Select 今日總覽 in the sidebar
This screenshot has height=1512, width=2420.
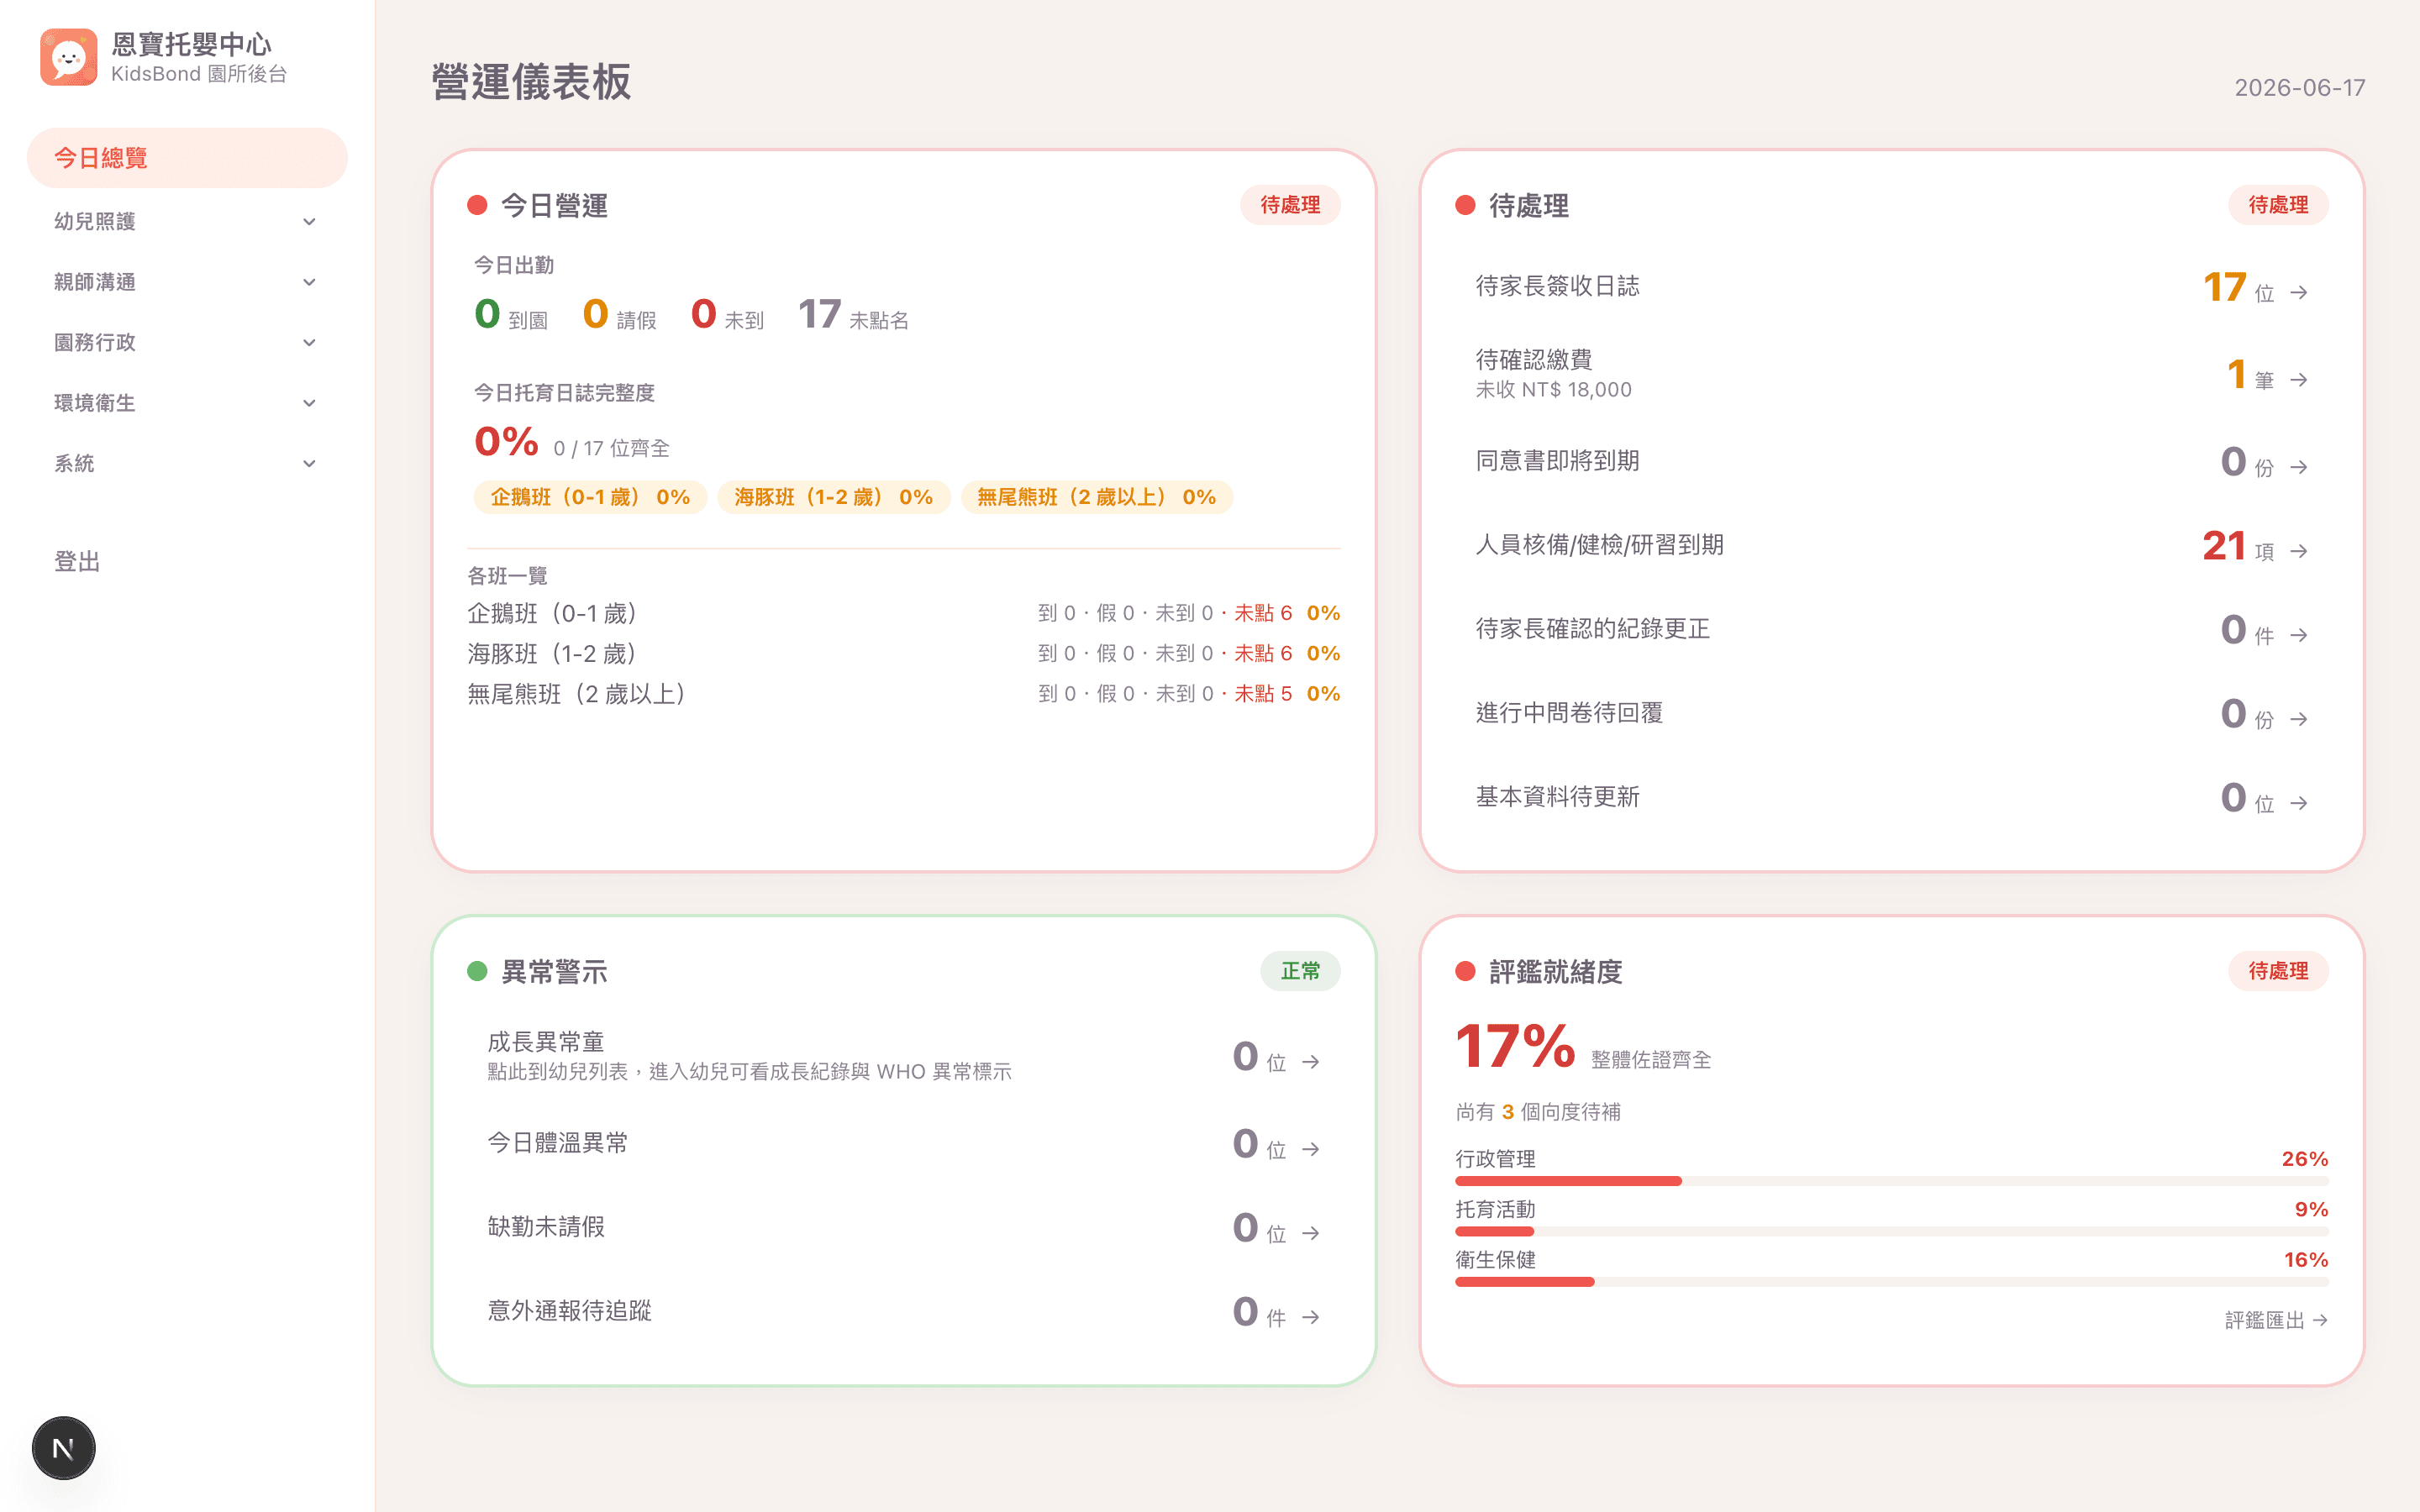pyautogui.click(x=187, y=158)
